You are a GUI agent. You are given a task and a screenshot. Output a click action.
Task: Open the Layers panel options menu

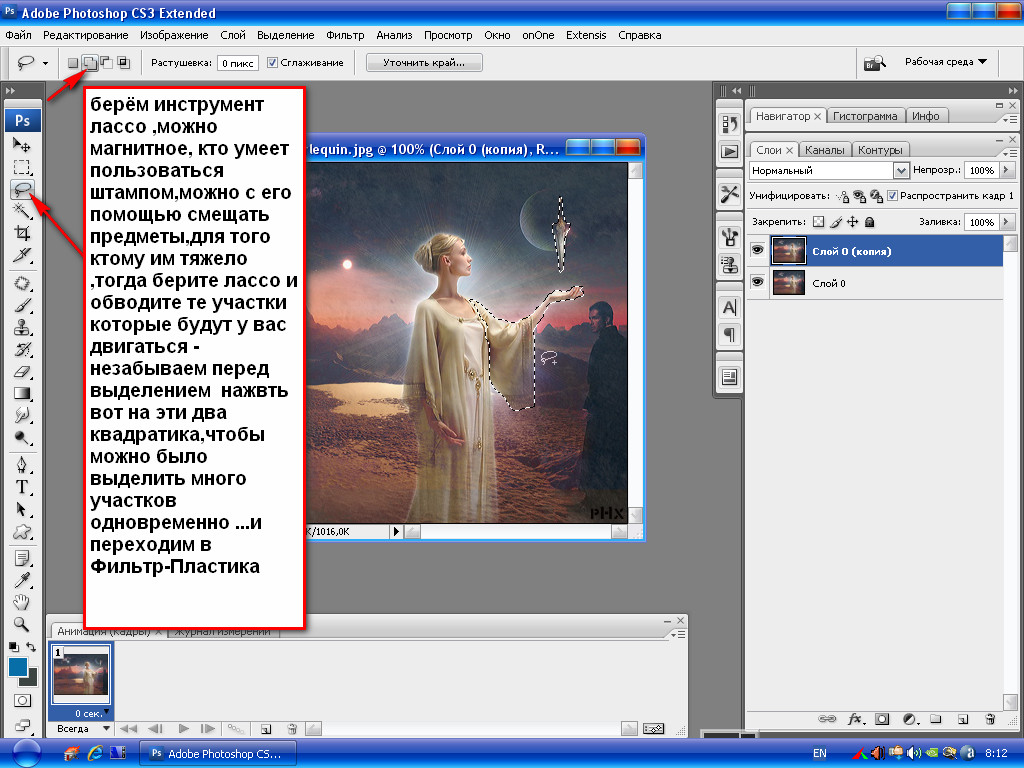click(x=1010, y=153)
